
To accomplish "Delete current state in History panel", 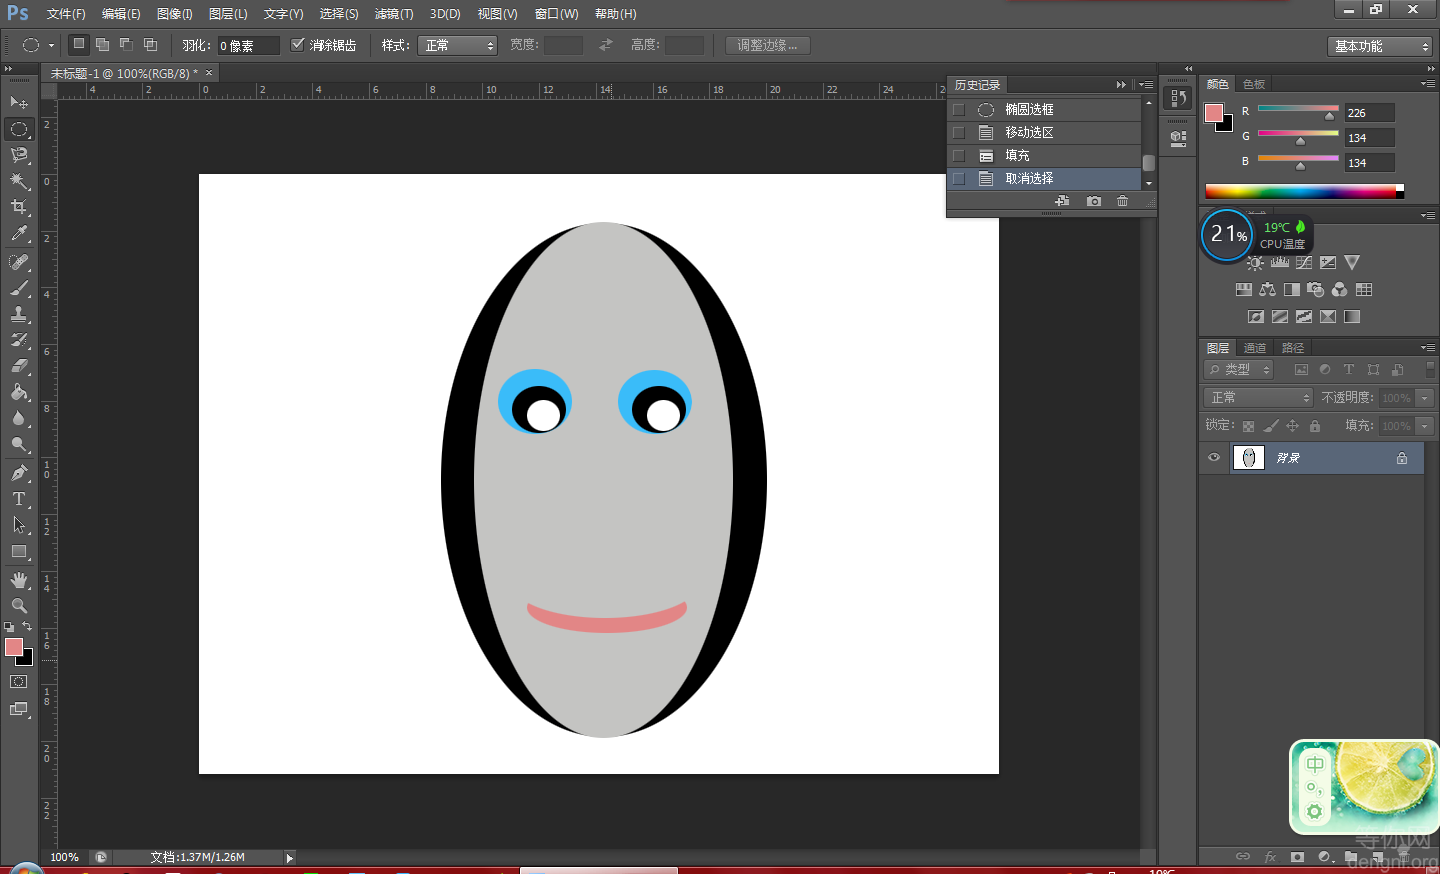I will tap(1122, 201).
